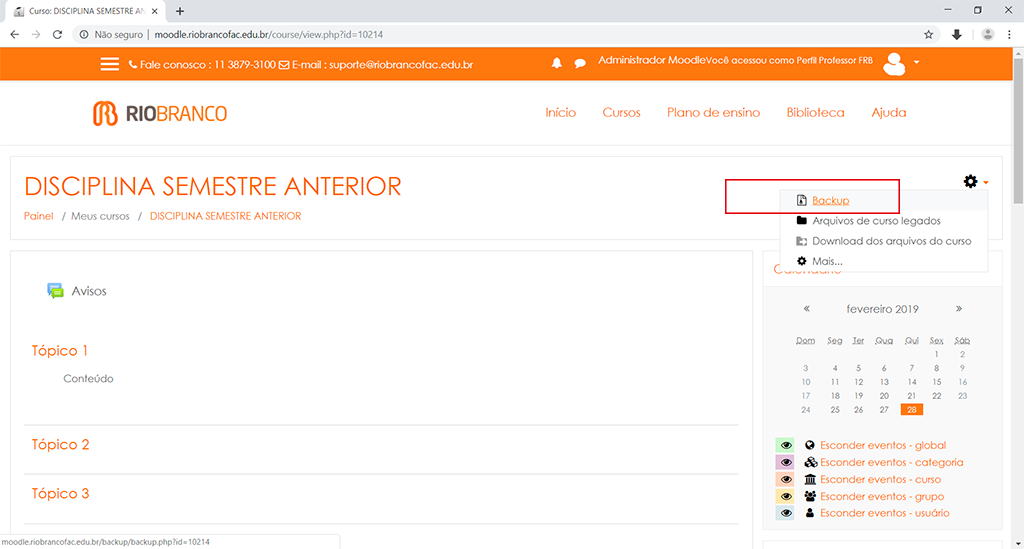
Task: Click the Rio Branco logo
Action: click(160, 114)
